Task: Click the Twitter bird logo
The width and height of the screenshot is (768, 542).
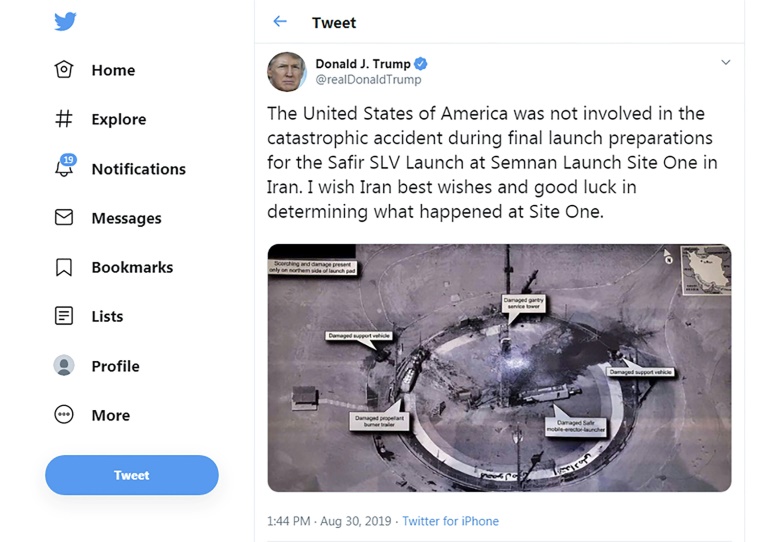Action: [65, 22]
